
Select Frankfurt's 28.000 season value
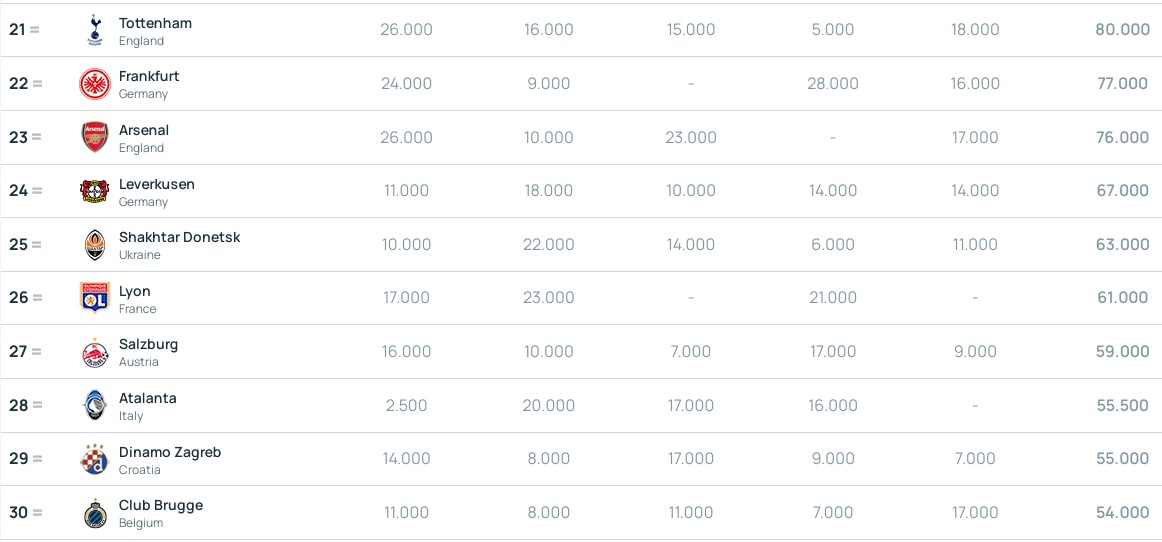point(833,83)
